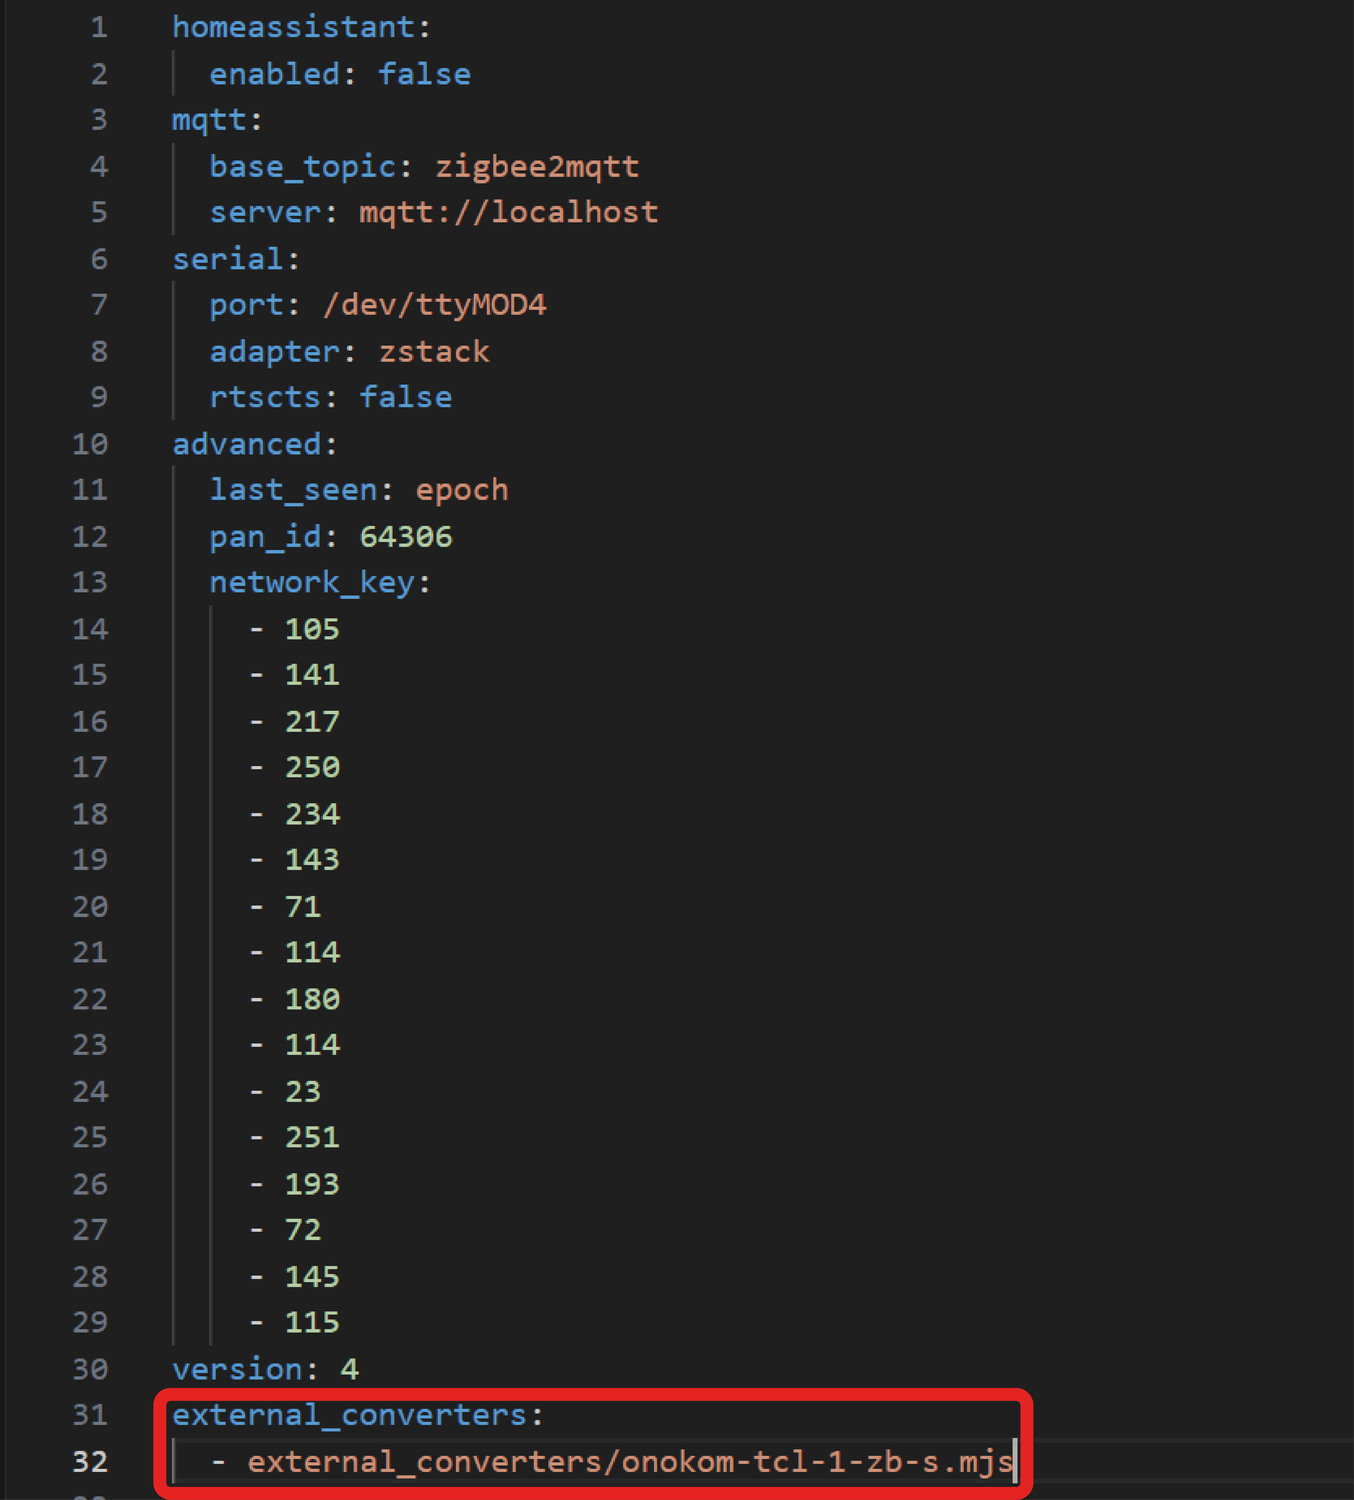Image resolution: width=1354 pixels, height=1500 pixels.
Task: Place cursor on the 'homeassistant' key
Action: pyautogui.click(x=293, y=27)
